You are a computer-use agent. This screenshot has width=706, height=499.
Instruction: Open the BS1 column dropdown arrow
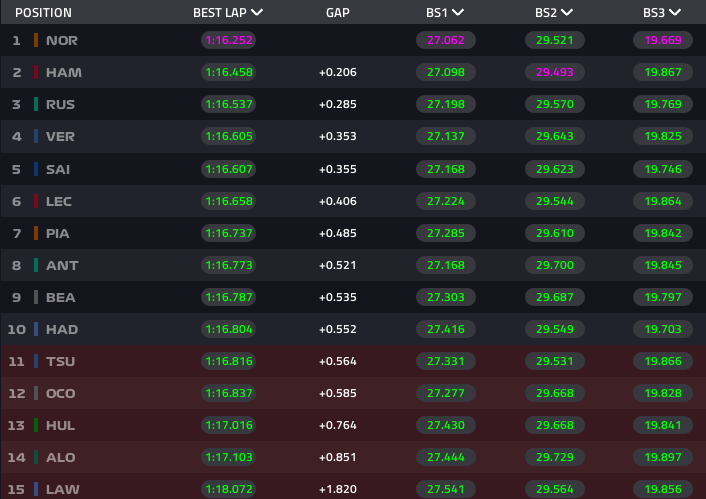[x=458, y=13]
